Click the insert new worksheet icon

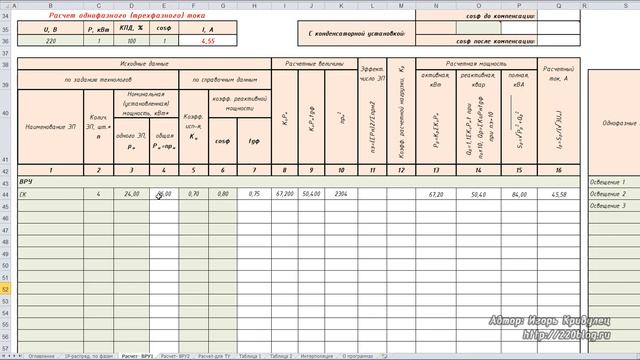tap(384, 356)
